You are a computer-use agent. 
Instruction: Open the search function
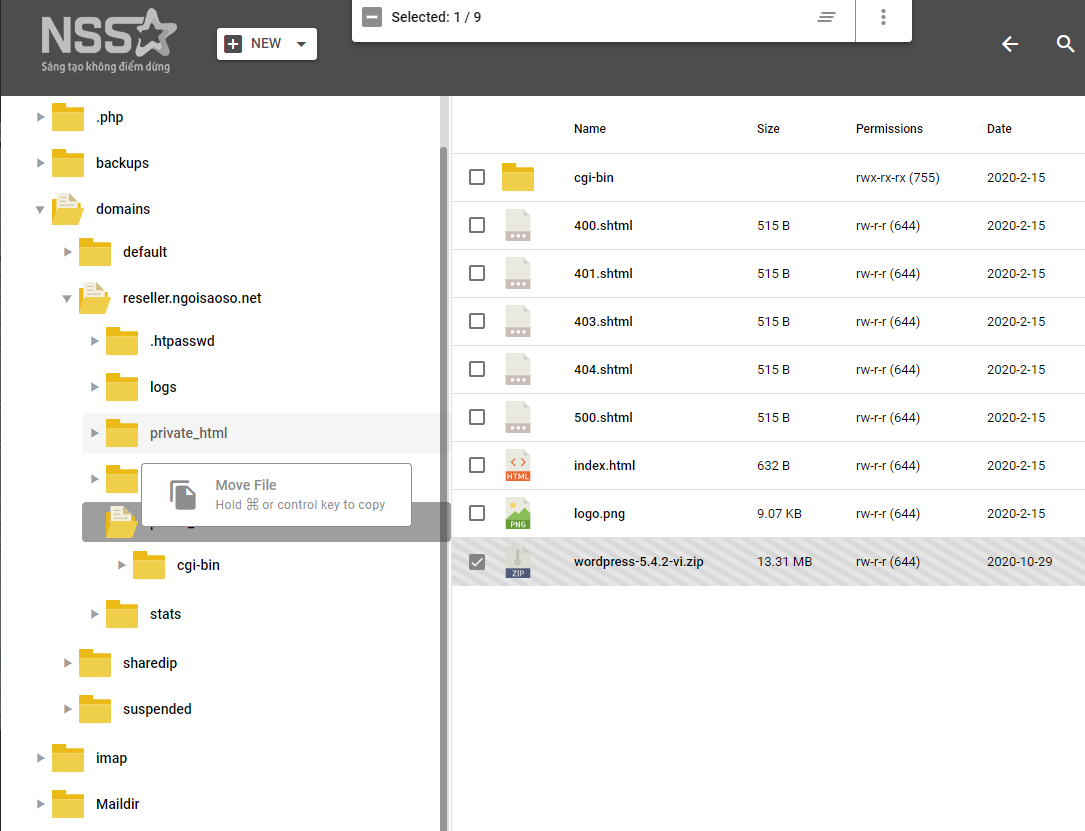click(x=1065, y=44)
